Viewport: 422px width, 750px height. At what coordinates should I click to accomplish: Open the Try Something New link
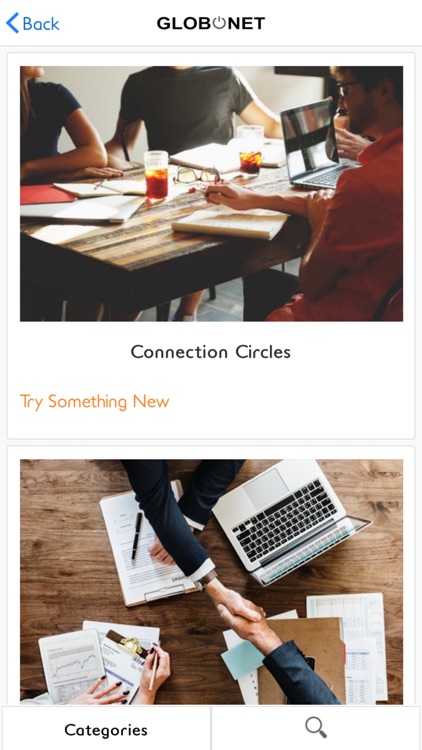pos(94,401)
